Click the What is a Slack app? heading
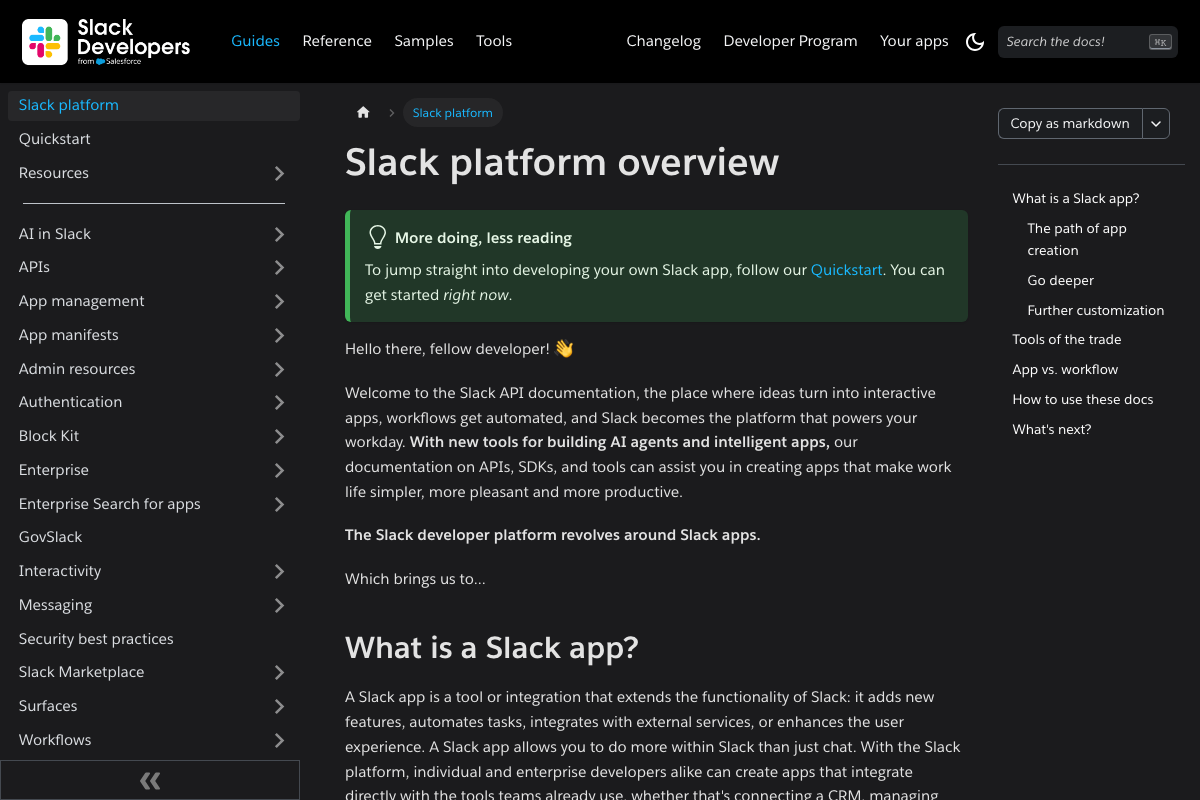Viewport: 1200px width, 800px height. tap(492, 648)
